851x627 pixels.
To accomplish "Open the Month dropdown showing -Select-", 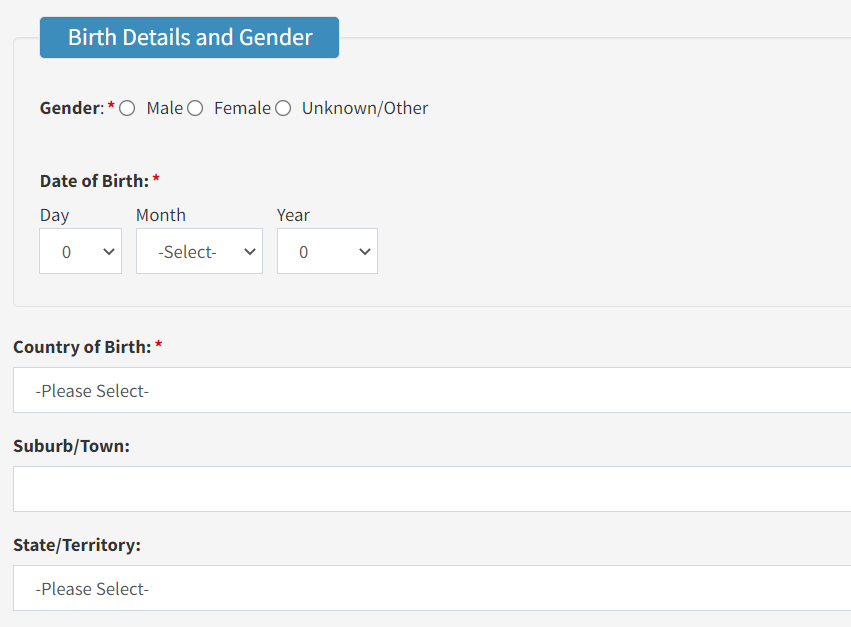I will (x=199, y=251).
